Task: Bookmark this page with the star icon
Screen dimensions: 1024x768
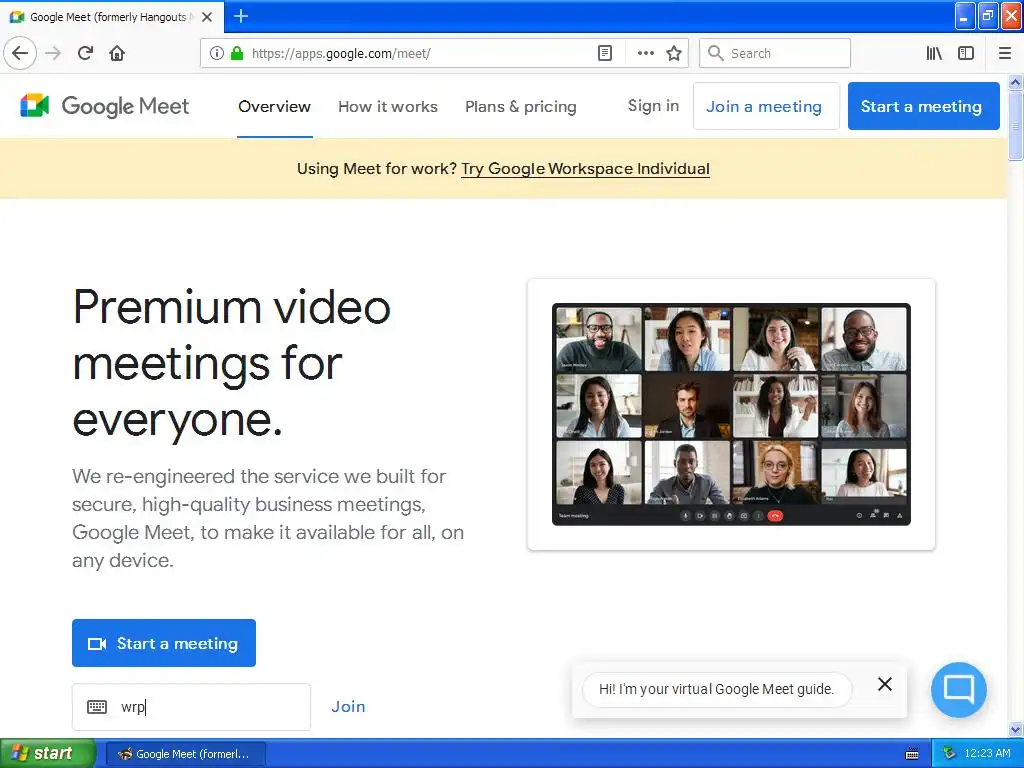Action: (x=674, y=53)
